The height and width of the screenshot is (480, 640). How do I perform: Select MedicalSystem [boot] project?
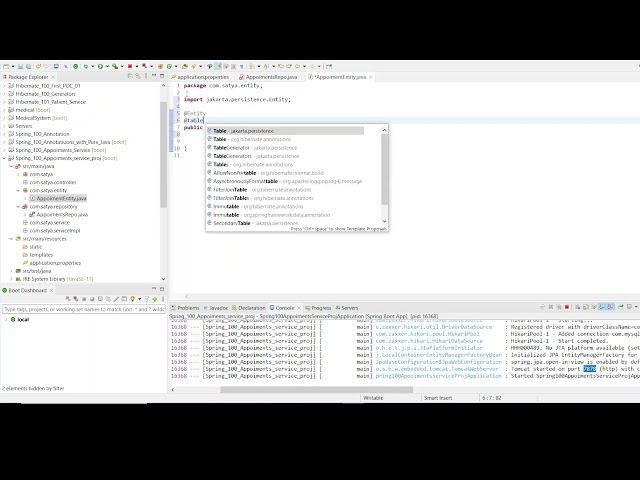coord(41,118)
